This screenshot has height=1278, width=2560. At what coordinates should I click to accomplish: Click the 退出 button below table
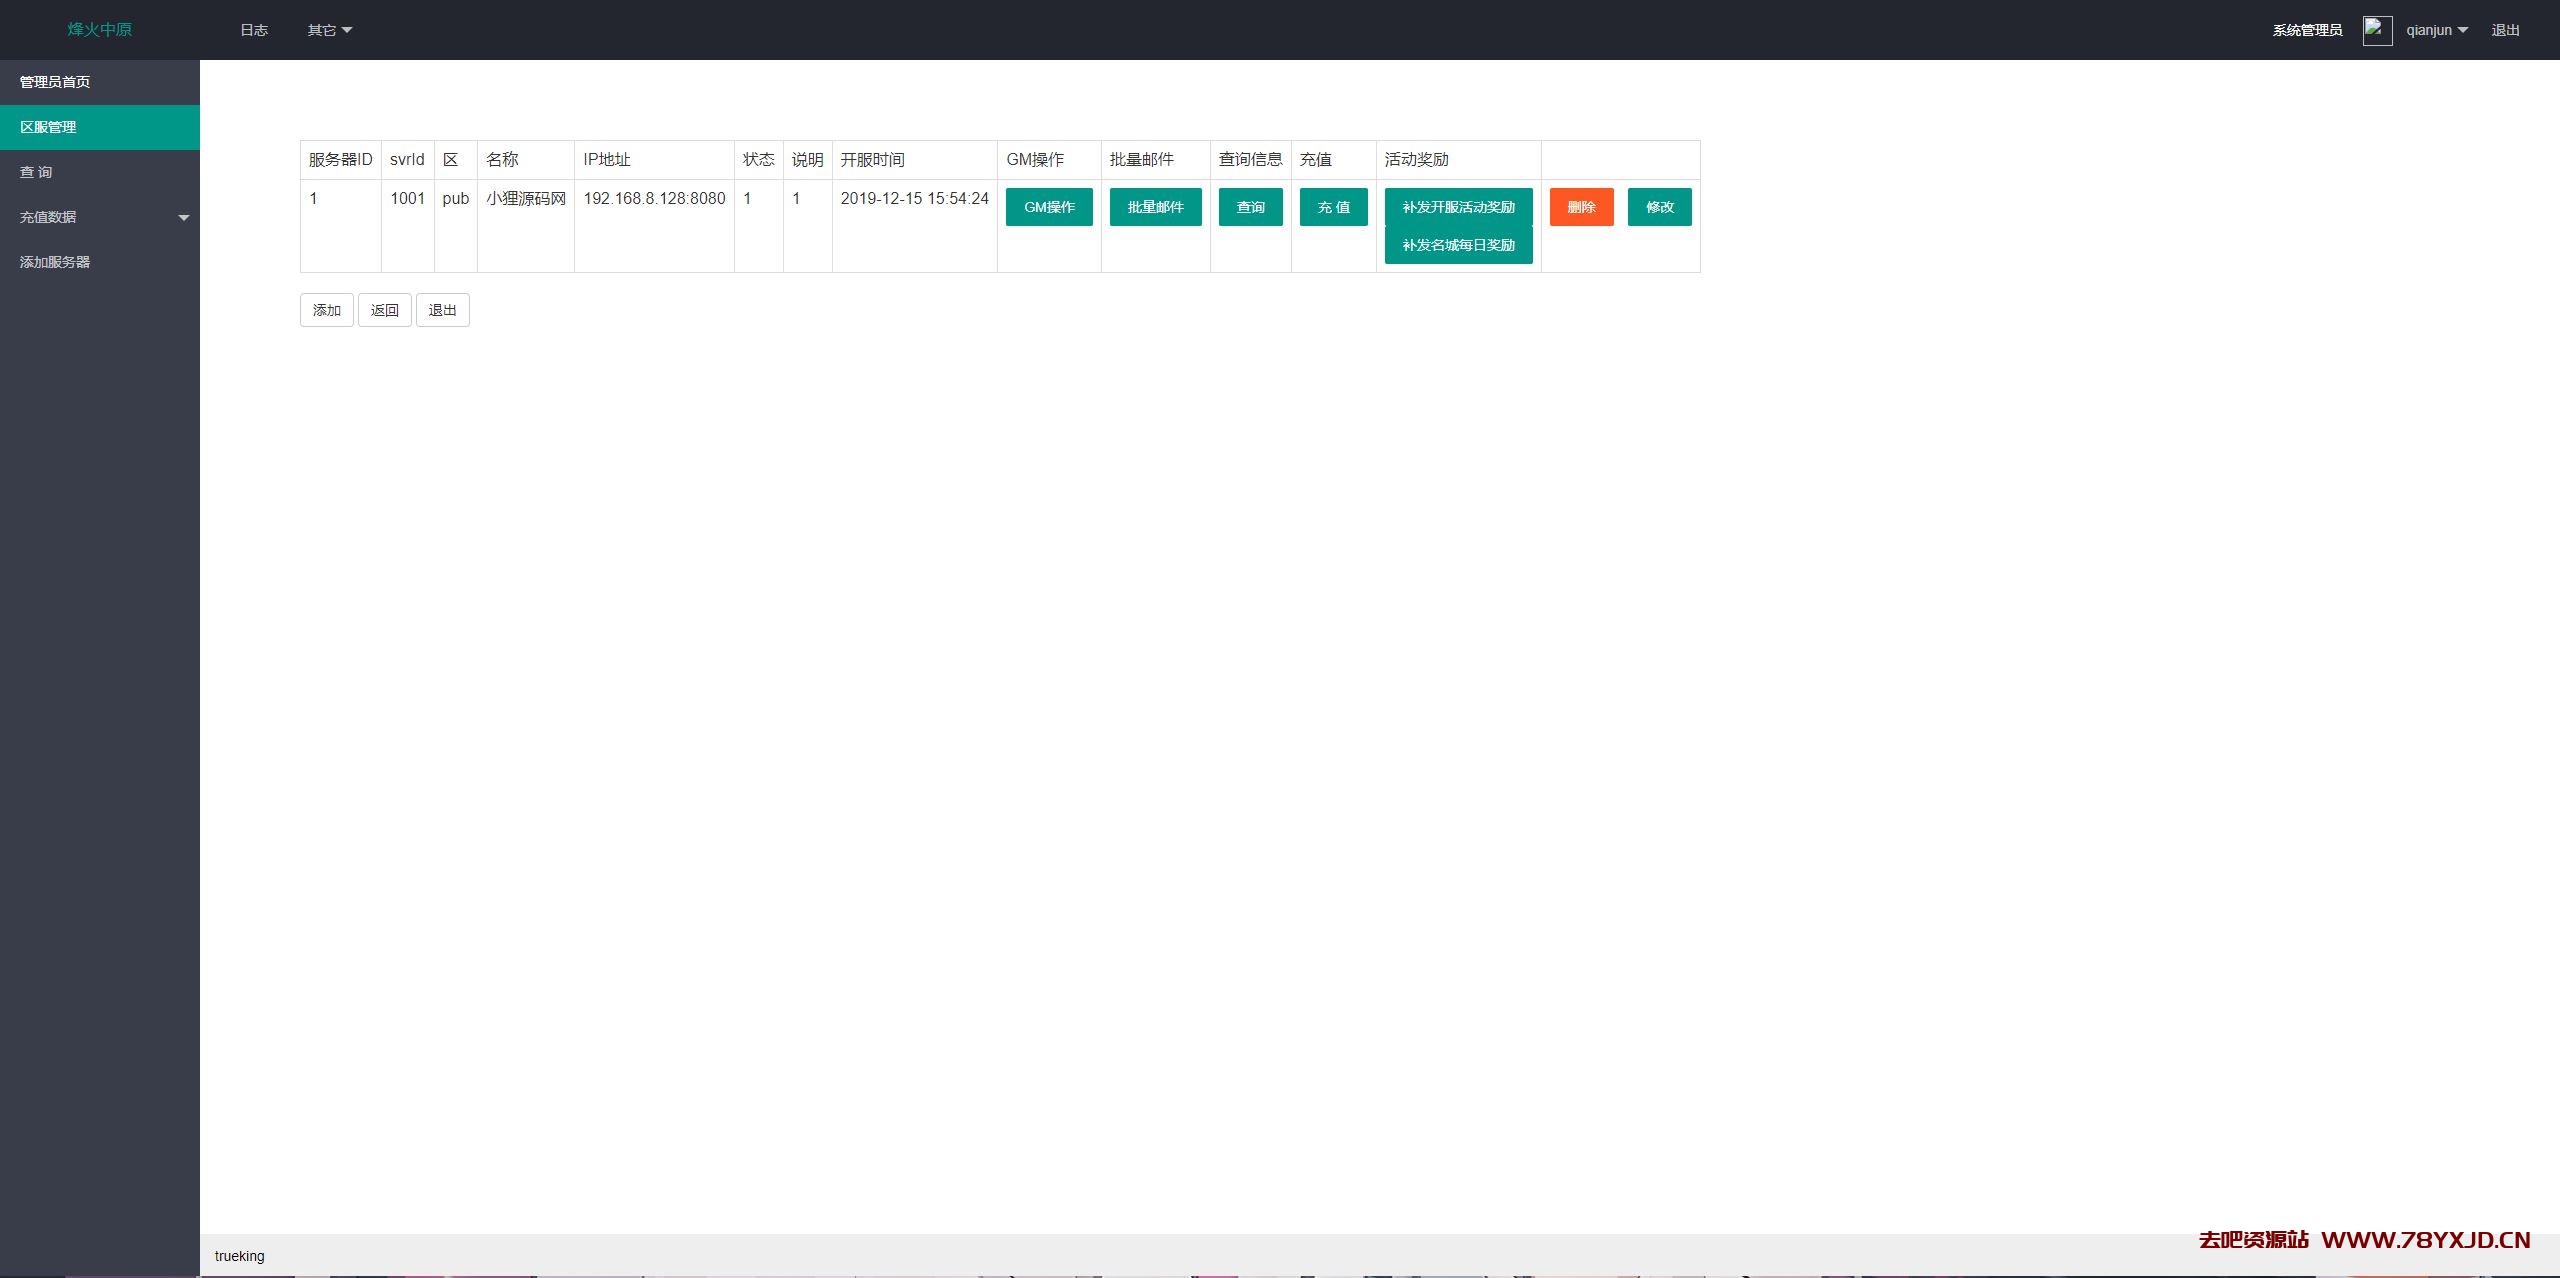[443, 310]
